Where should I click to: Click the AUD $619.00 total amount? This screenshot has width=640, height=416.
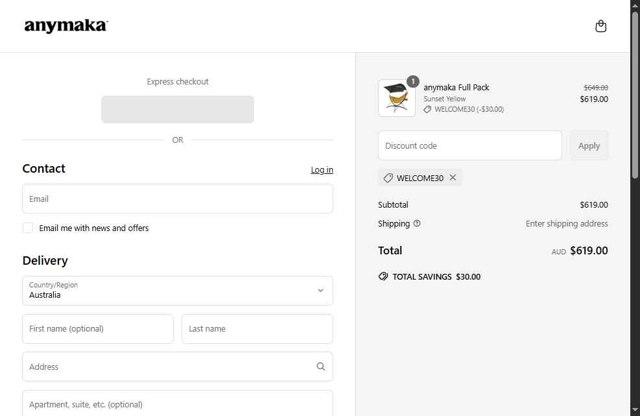[580, 251]
